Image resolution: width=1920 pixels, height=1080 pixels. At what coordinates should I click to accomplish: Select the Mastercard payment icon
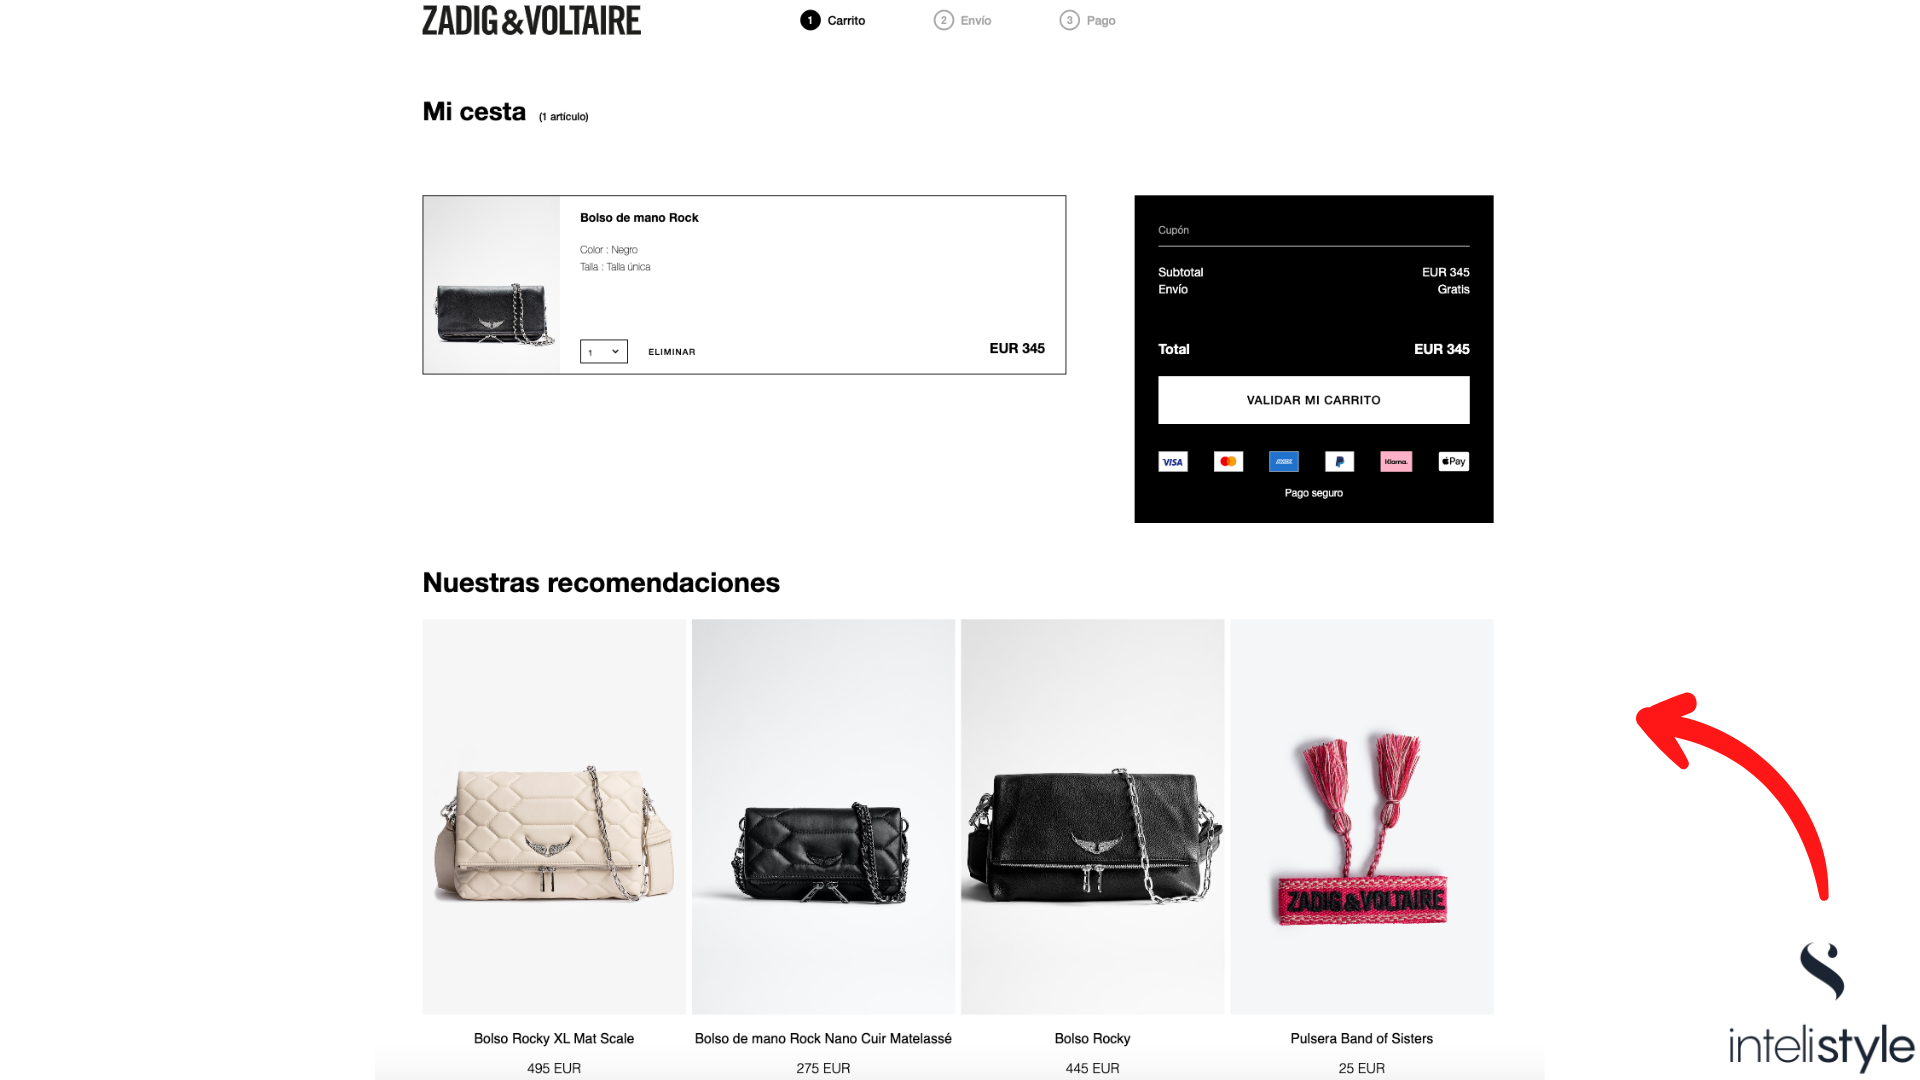click(x=1228, y=461)
